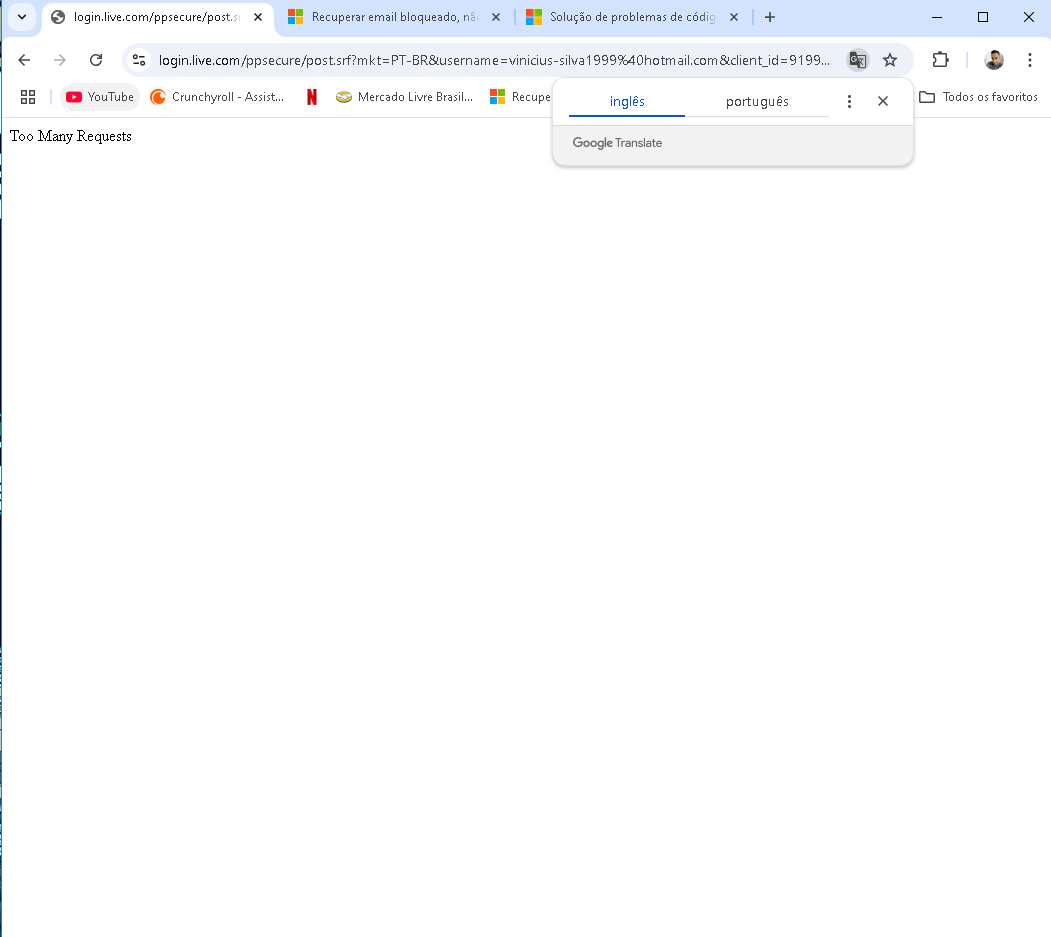1051x937 pixels.
Task: Open the Recupe Microsoft bookmark
Action: pos(520,97)
